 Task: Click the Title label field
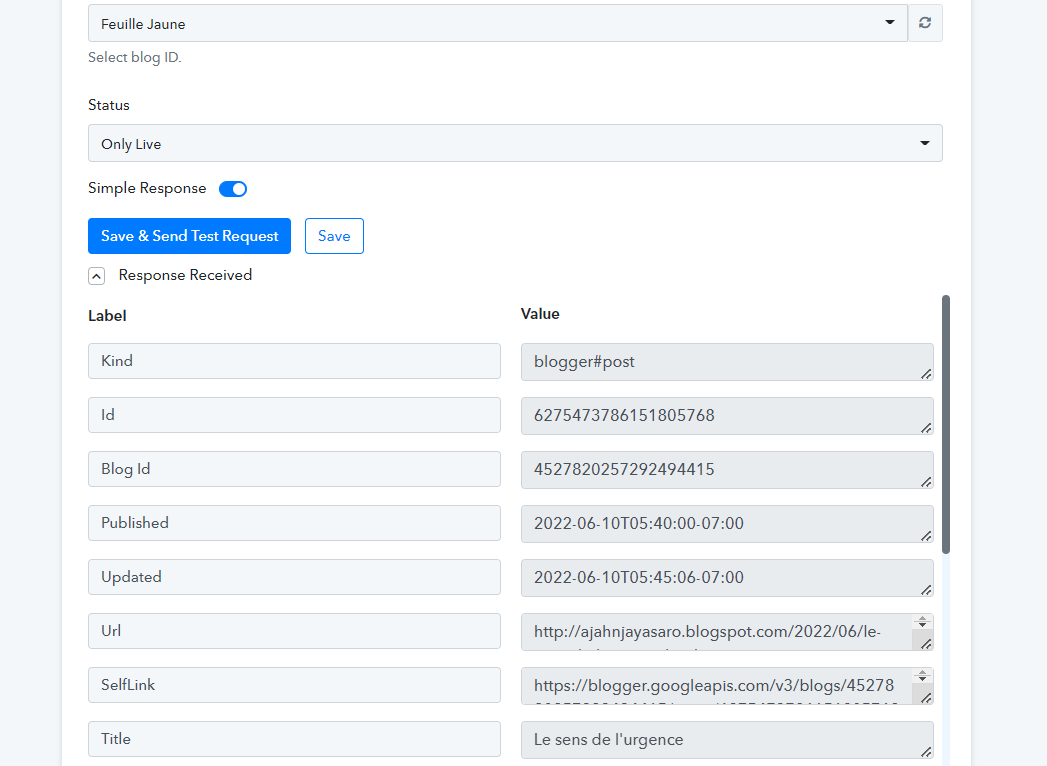(x=294, y=739)
